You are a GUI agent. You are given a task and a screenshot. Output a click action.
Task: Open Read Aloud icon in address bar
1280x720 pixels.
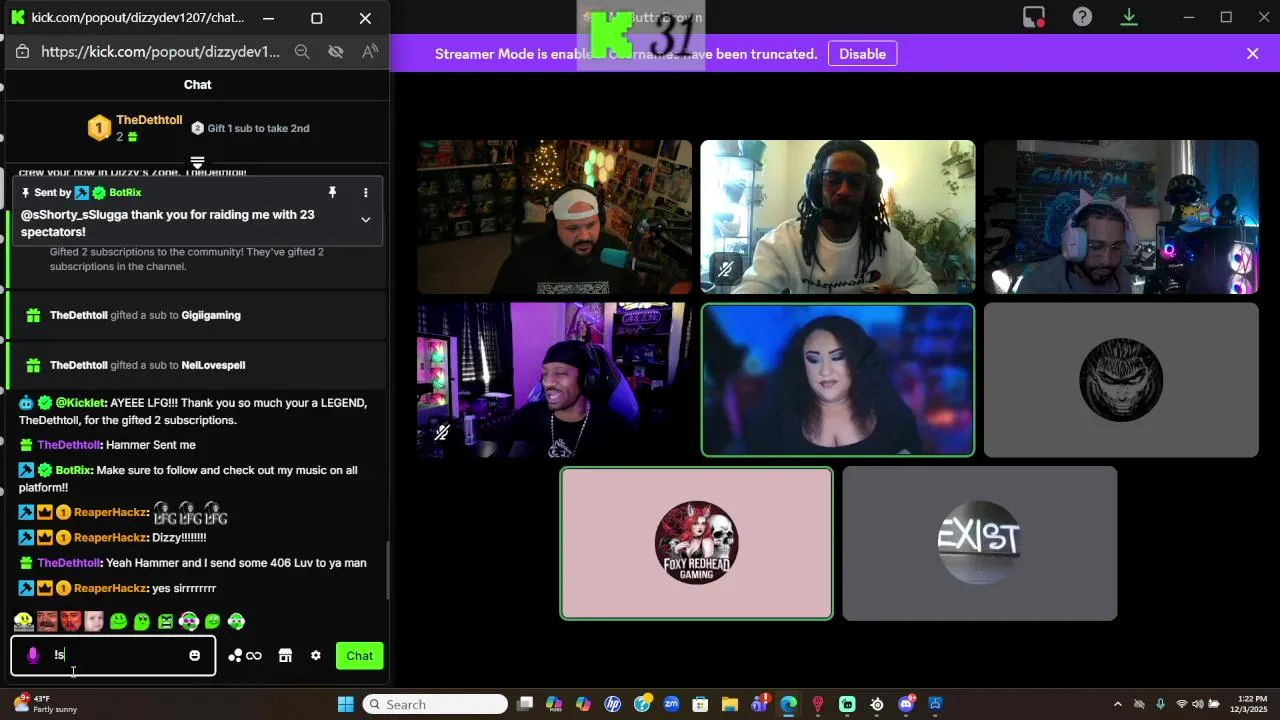point(370,52)
